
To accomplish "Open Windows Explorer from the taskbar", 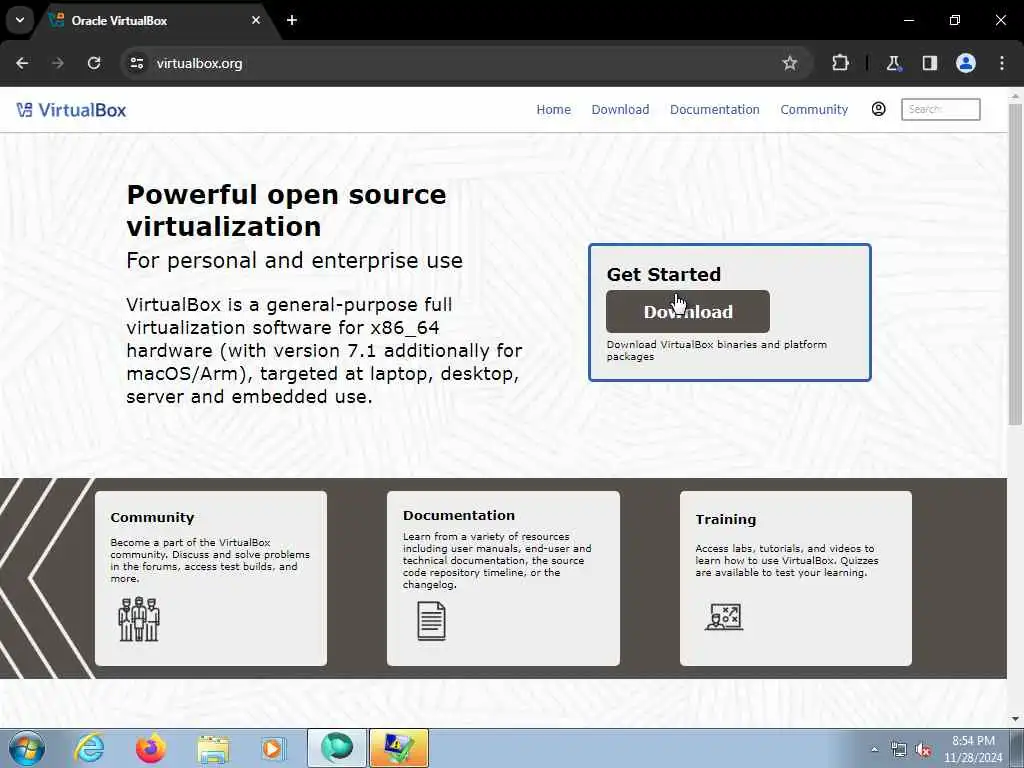I will [213, 749].
